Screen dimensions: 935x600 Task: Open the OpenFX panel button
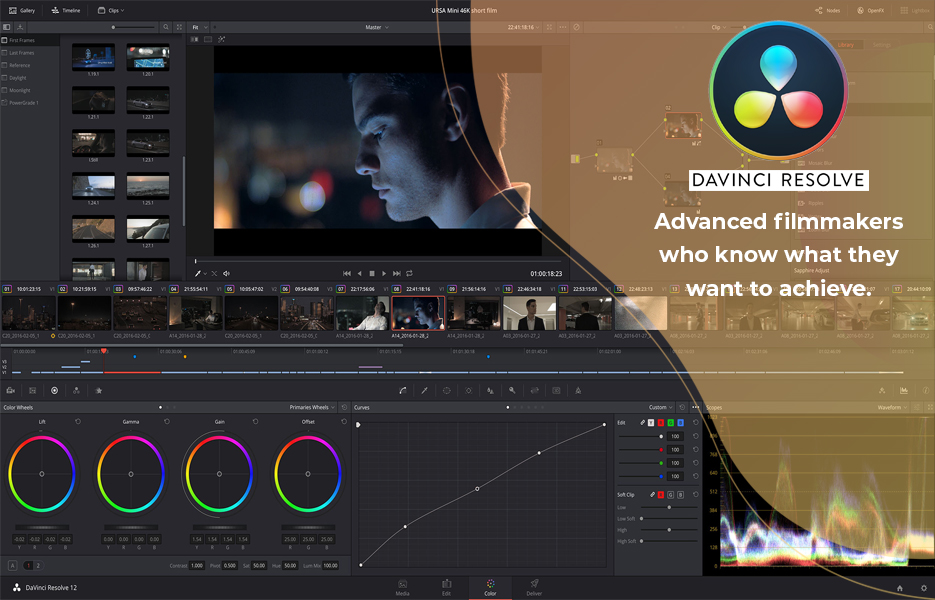coord(871,10)
